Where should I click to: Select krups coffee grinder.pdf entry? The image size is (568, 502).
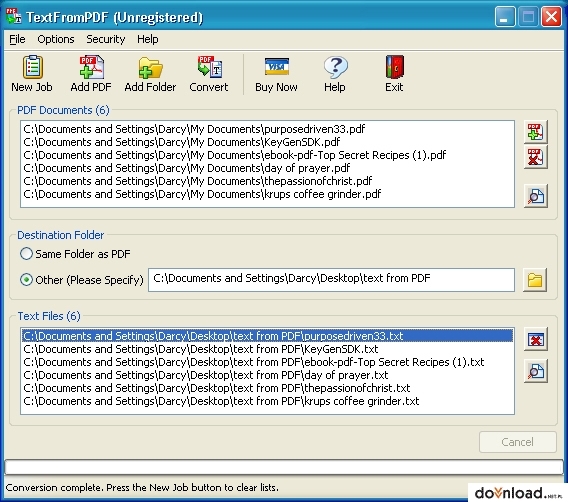(x=267, y=194)
